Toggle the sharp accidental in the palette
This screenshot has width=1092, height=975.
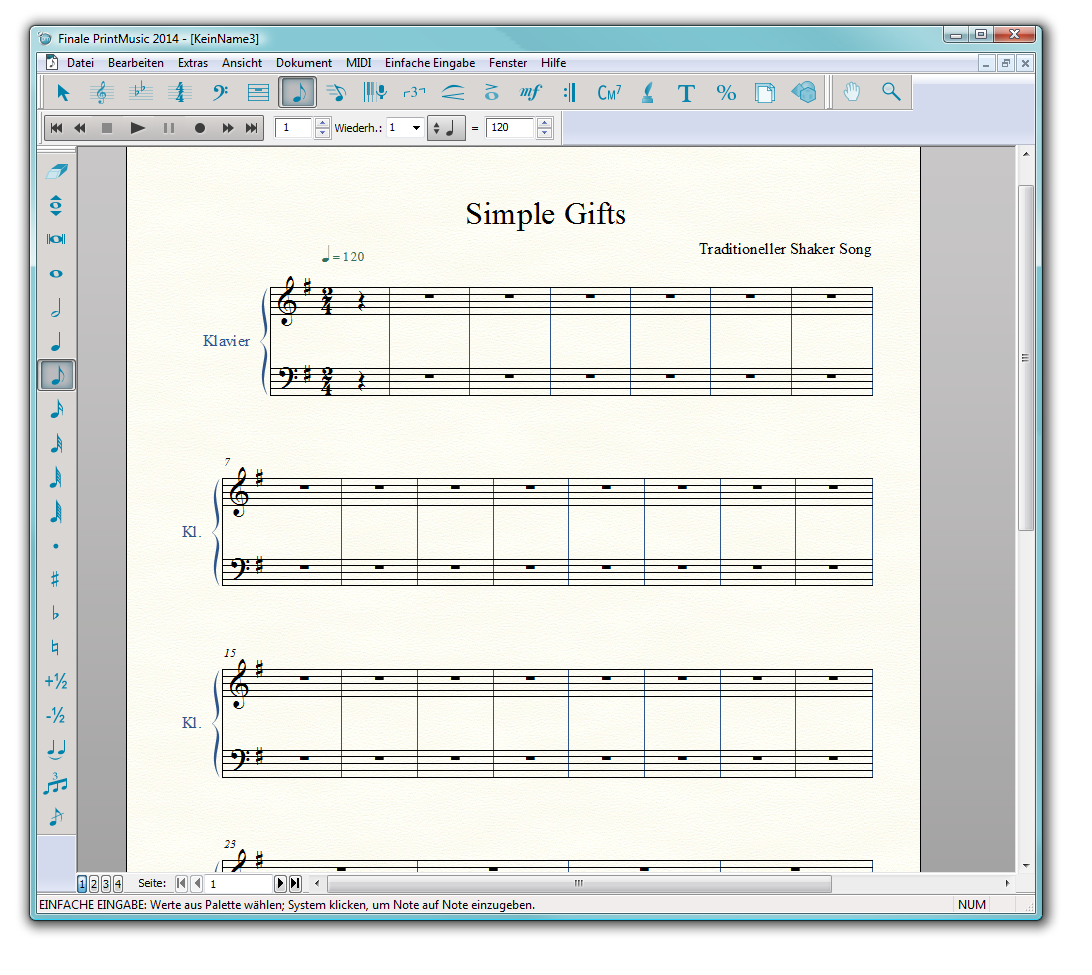pyautogui.click(x=56, y=579)
